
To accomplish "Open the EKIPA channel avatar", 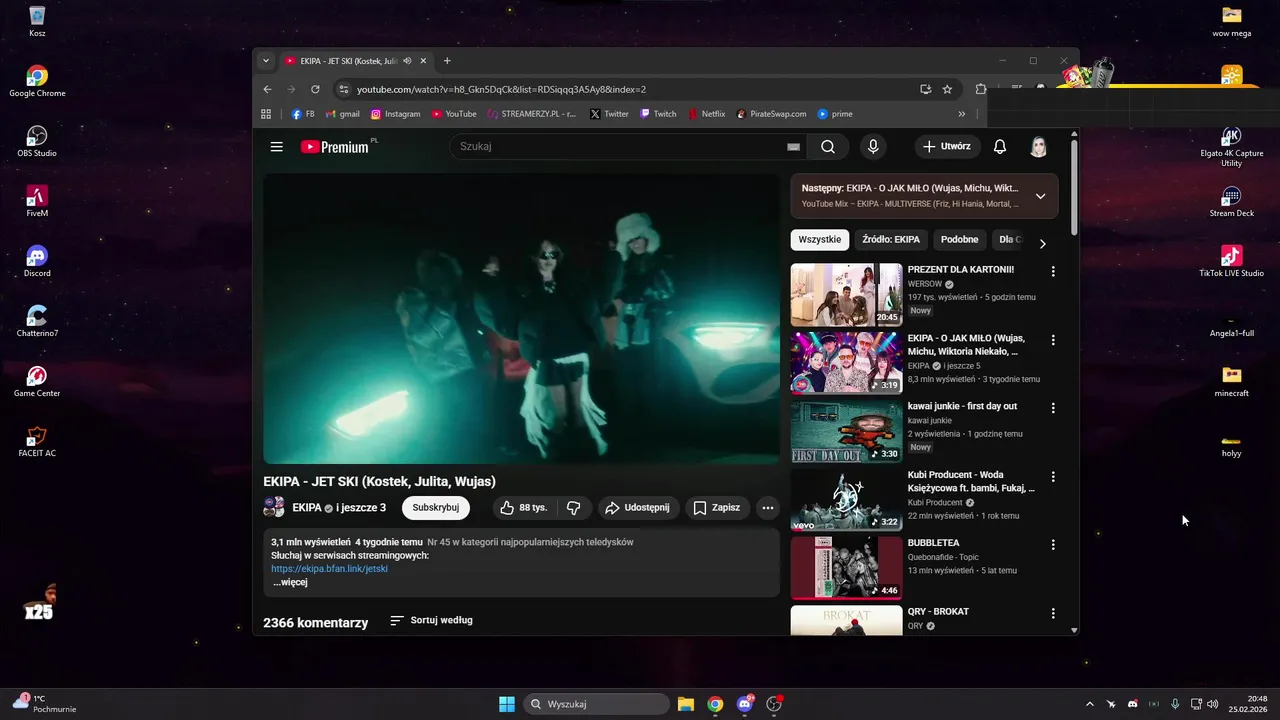I will coord(274,508).
